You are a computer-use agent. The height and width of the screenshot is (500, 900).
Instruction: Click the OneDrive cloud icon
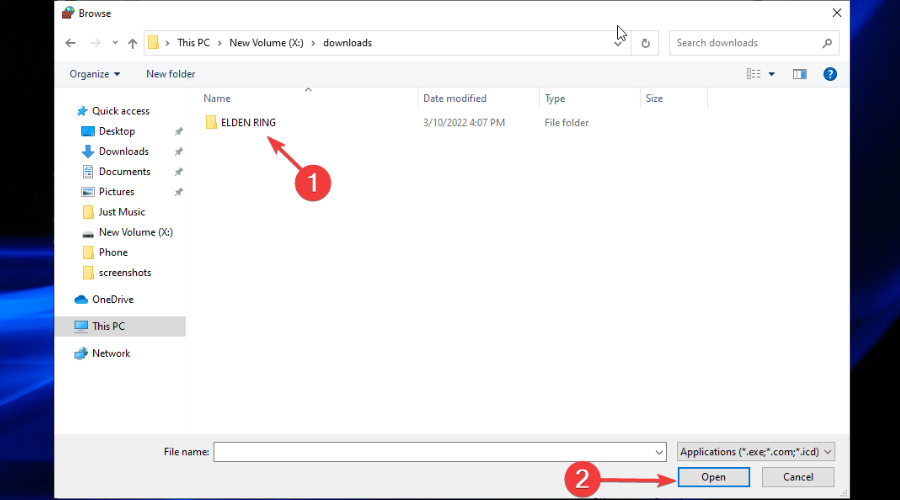pos(82,299)
